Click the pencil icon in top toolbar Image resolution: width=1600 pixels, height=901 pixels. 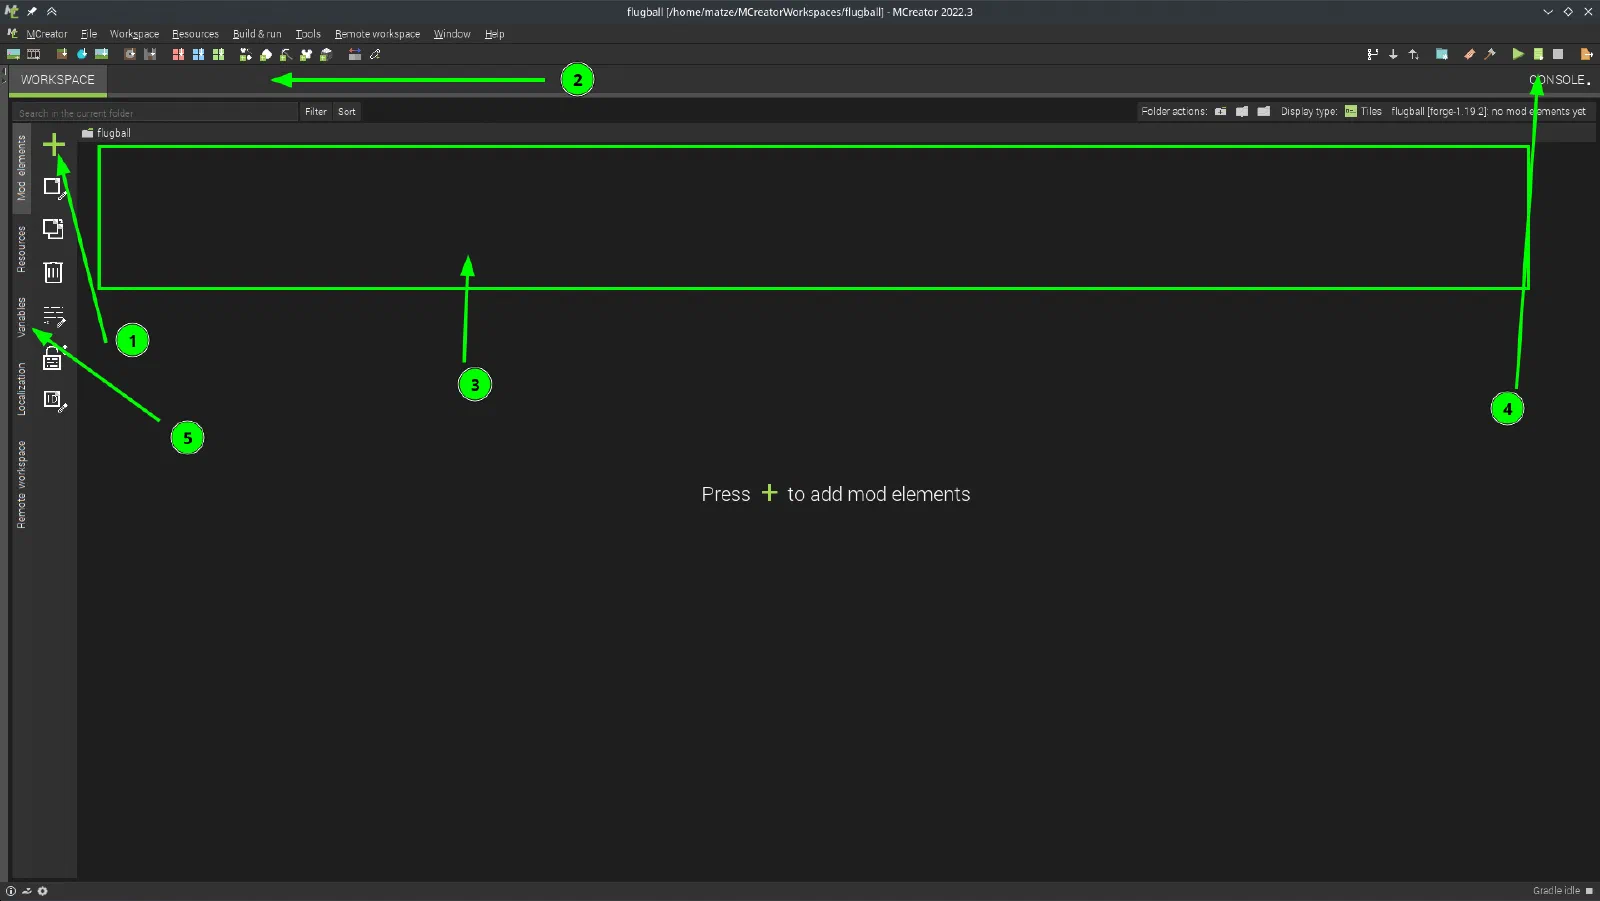[x=375, y=54]
